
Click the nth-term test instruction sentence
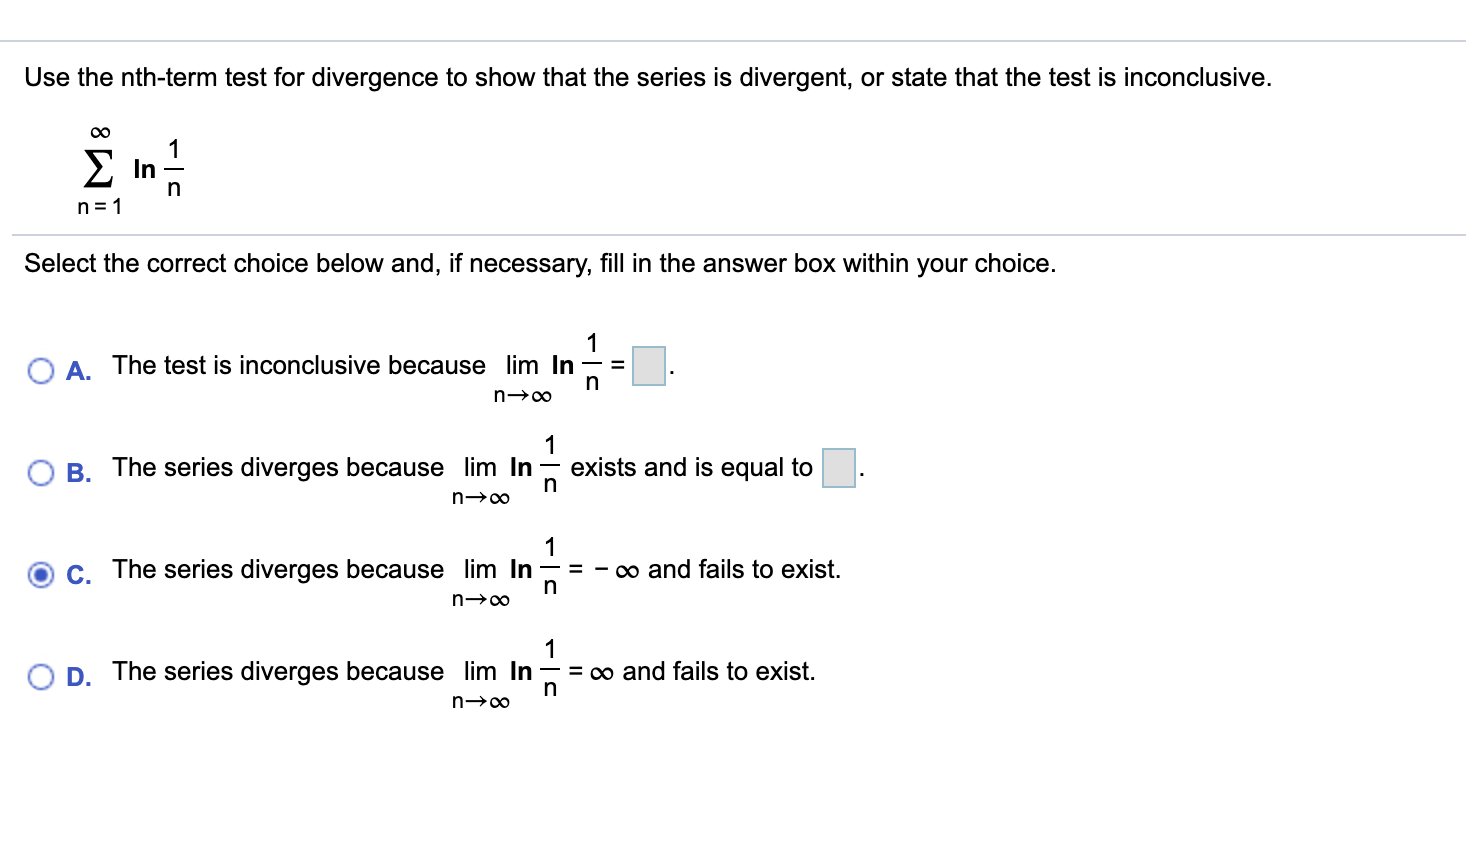pos(648,77)
